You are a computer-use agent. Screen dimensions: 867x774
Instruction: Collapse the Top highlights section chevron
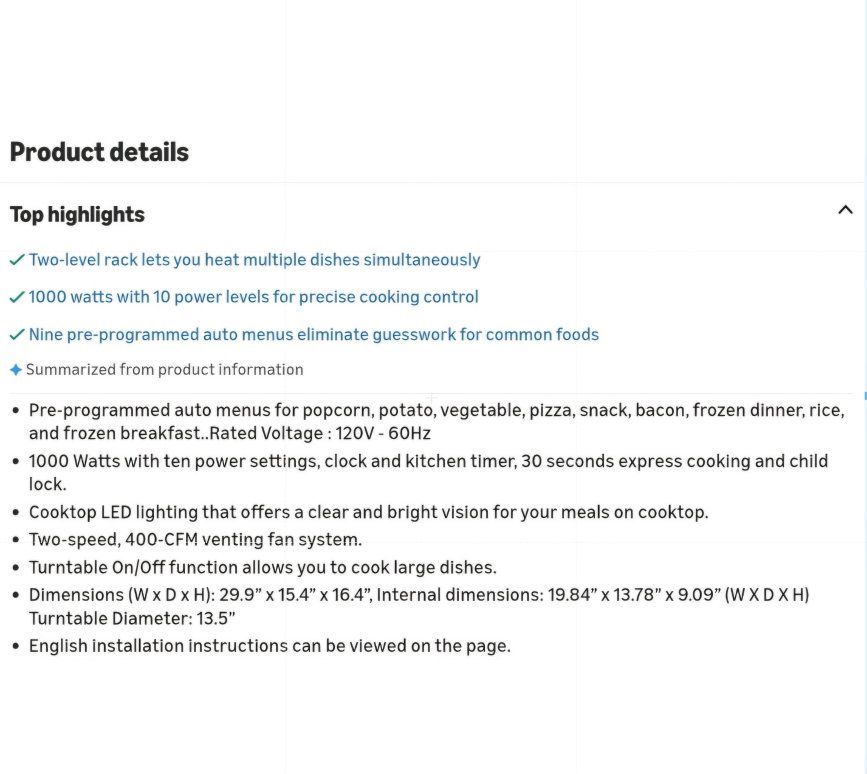tap(845, 210)
